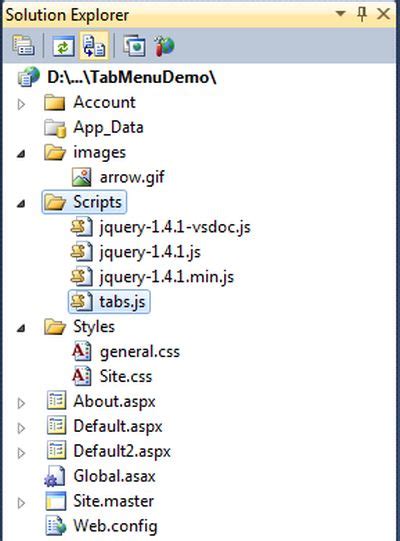
Task: Collapse the images folder arrow
Action: tap(21, 154)
